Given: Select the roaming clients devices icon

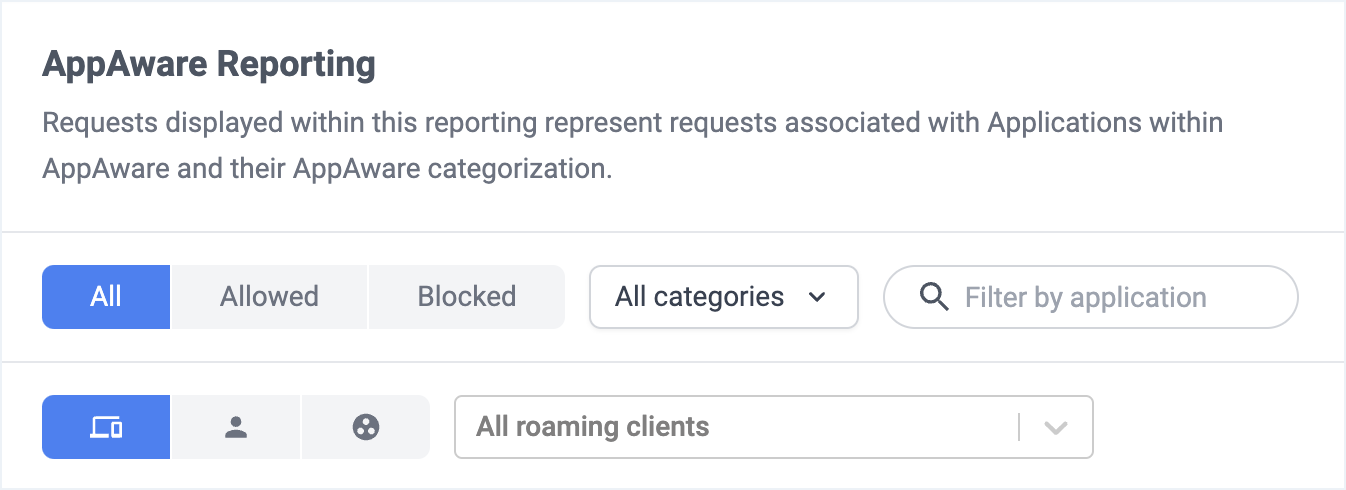Looking at the screenshot, I should click(x=106, y=427).
